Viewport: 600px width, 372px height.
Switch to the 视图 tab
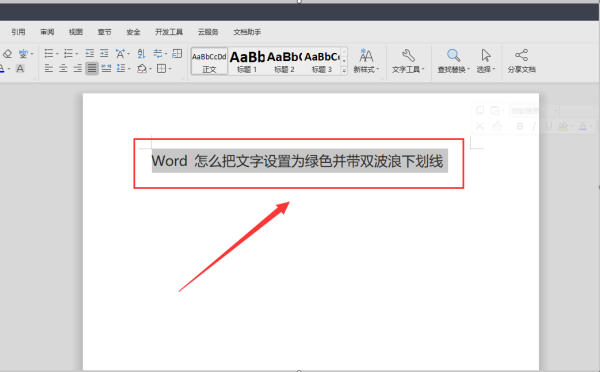coord(76,32)
